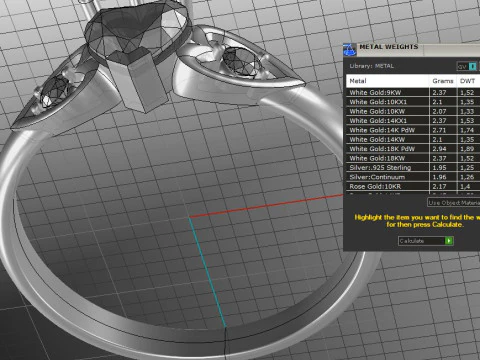Select the Rose Gold:10KR row
The image size is (480, 360).
(x=413, y=186)
